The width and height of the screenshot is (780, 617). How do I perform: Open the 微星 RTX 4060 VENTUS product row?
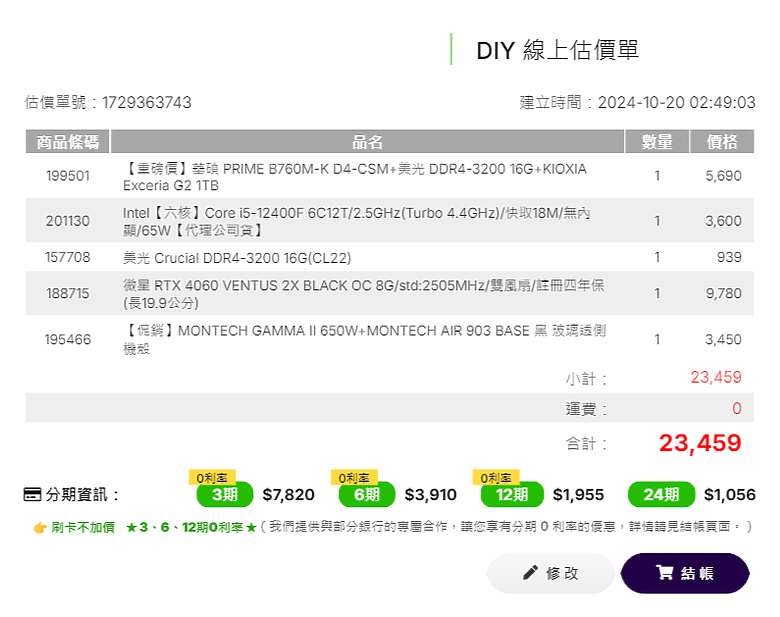click(x=390, y=293)
